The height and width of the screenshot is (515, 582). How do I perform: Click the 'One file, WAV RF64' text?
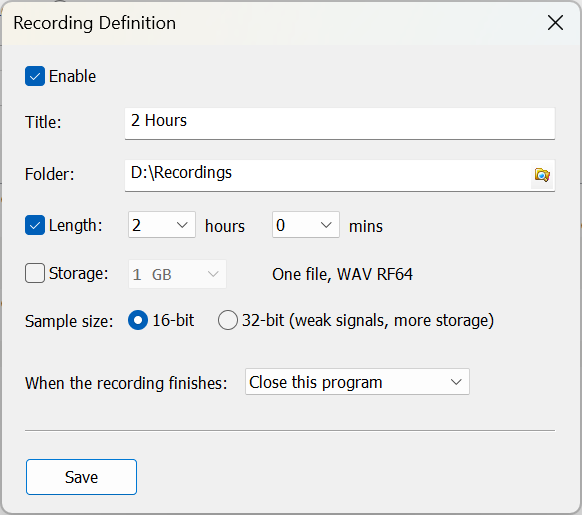[342, 274]
